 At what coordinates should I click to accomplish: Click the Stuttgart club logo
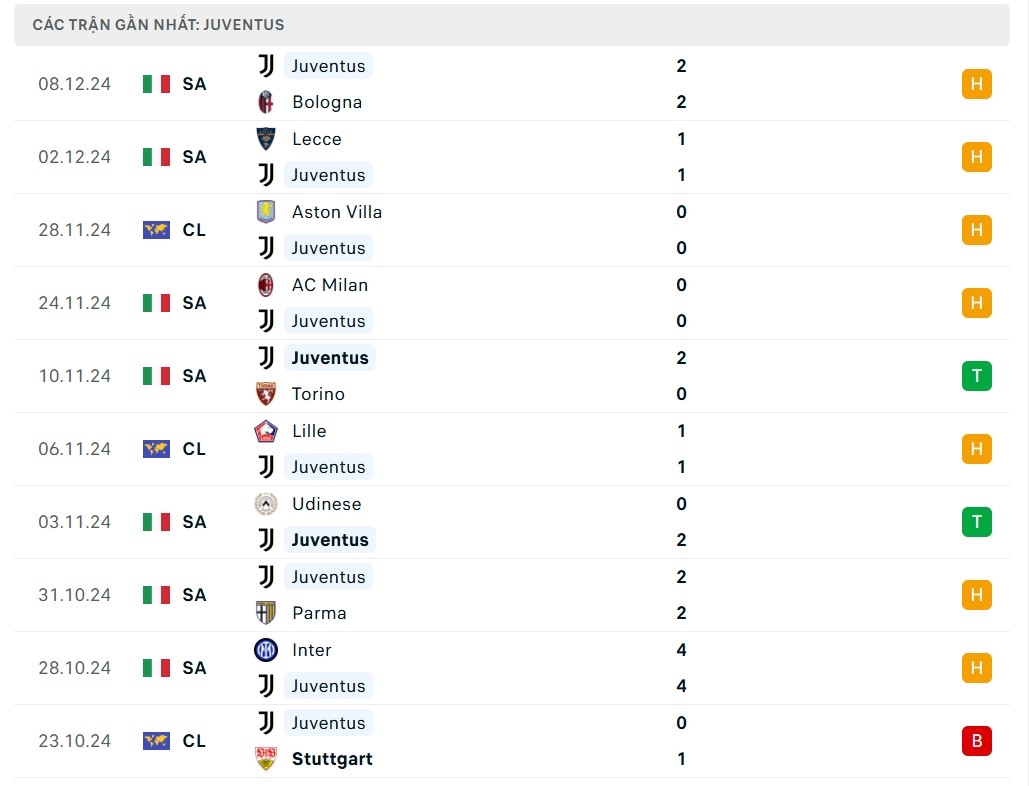pos(266,759)
